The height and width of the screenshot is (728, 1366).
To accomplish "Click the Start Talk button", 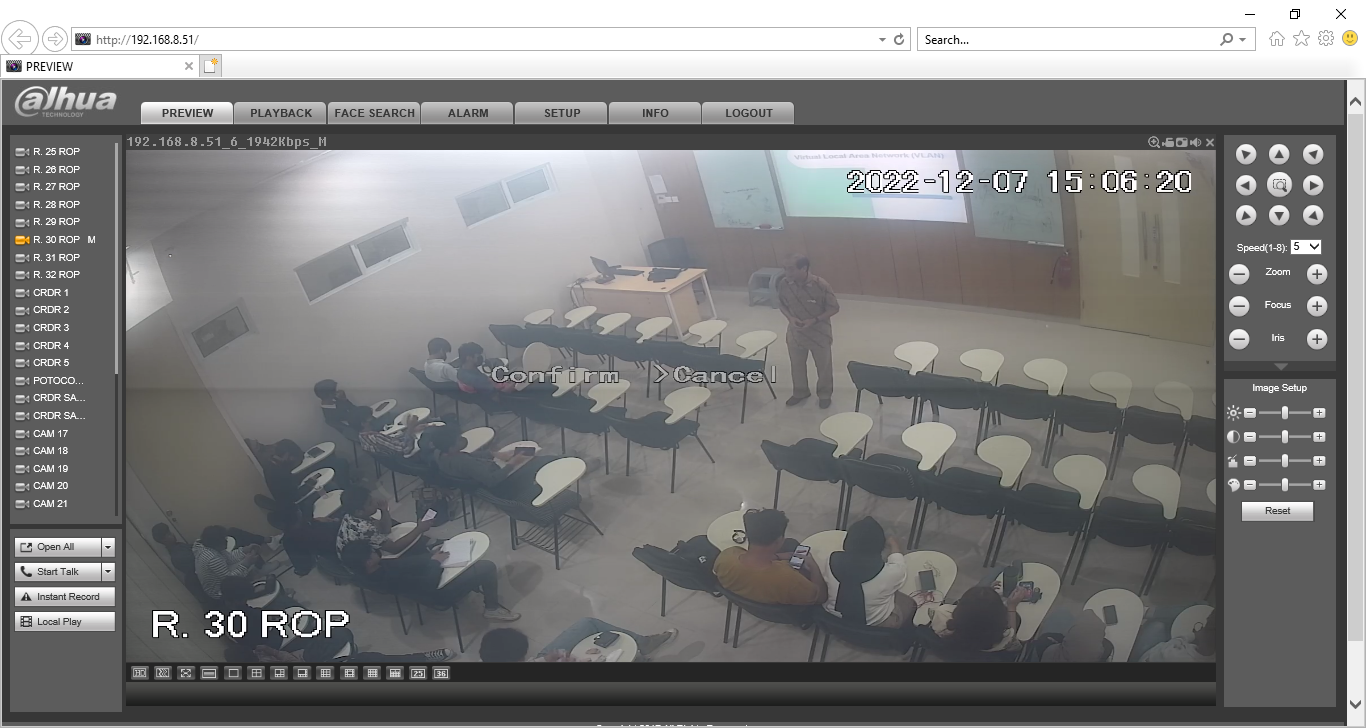I will click(58, 572).
